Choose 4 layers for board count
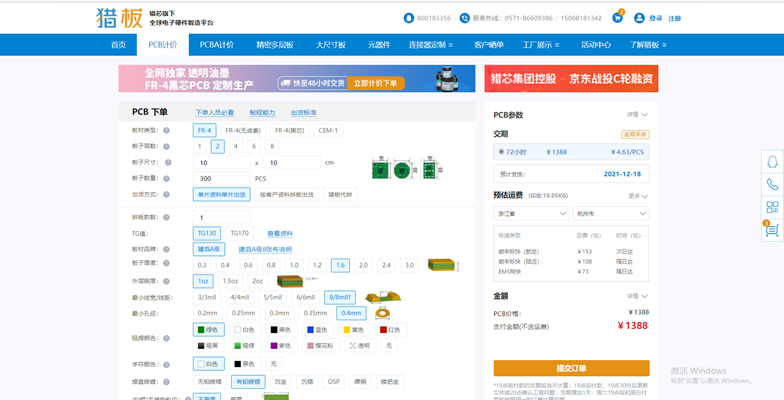 click(236, 146)
